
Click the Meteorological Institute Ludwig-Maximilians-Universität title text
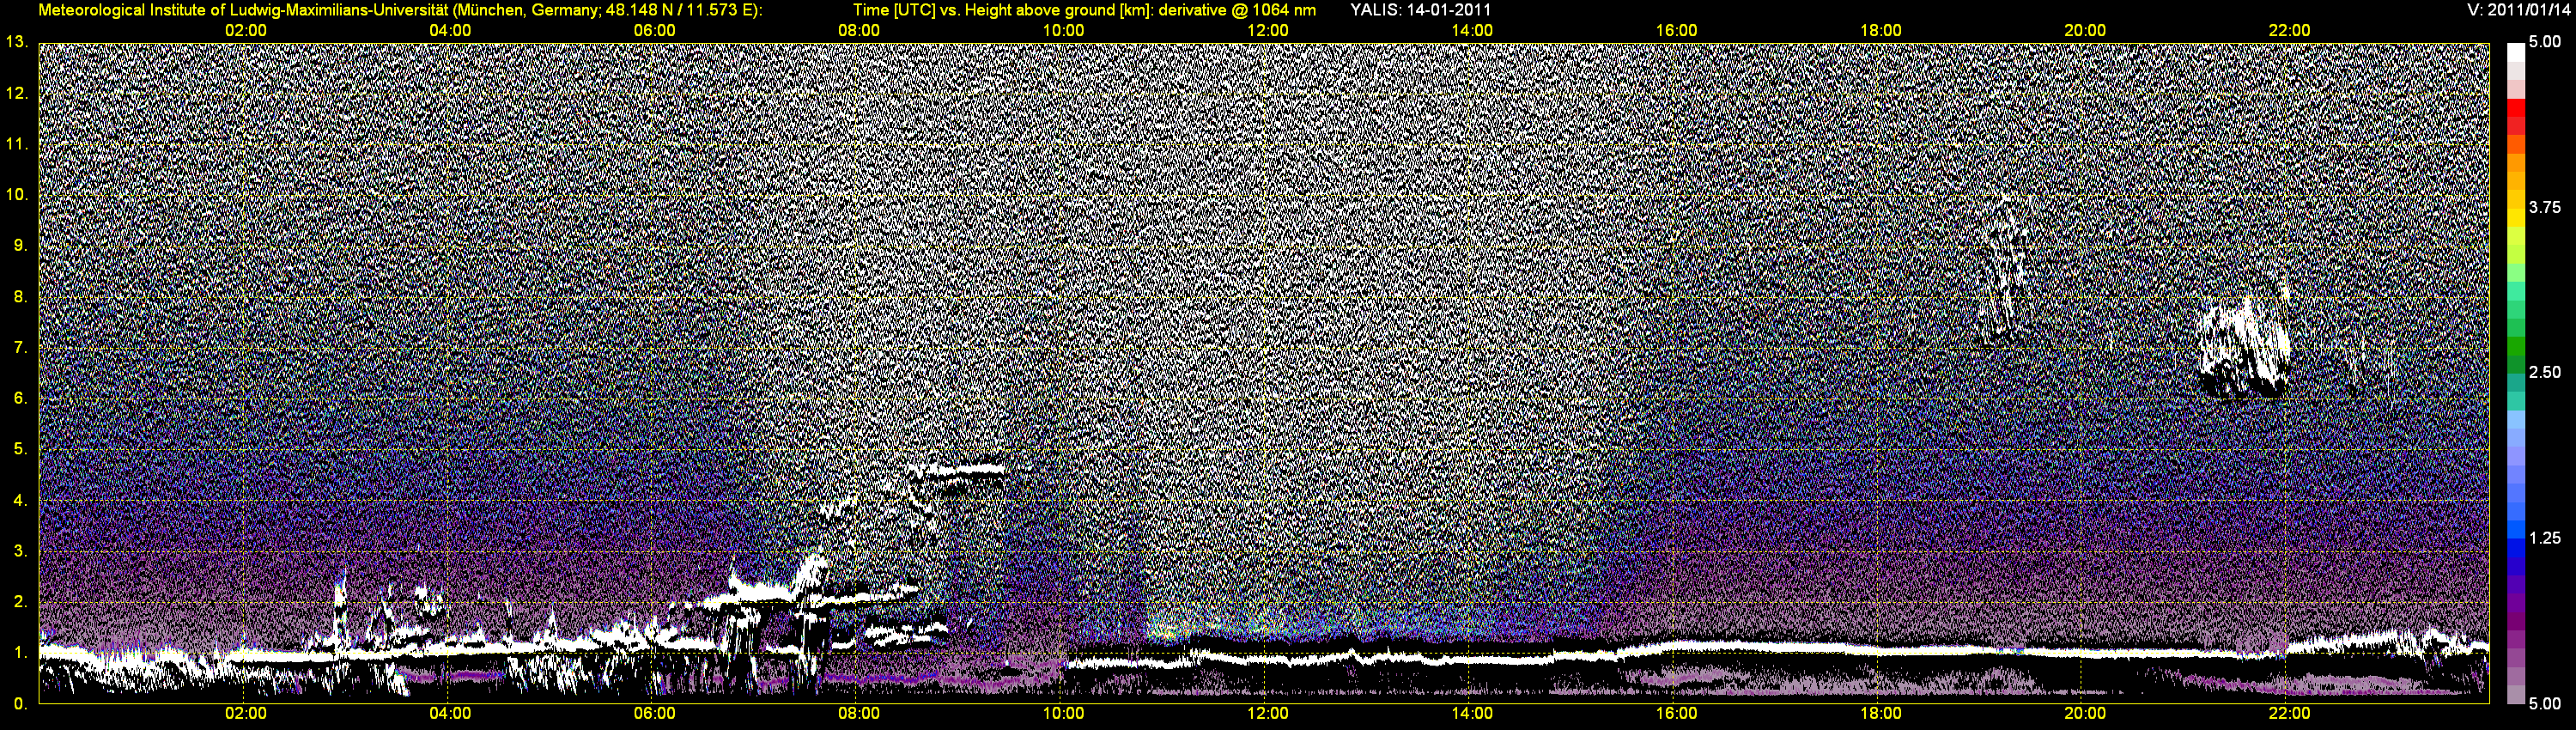point(400,10)
